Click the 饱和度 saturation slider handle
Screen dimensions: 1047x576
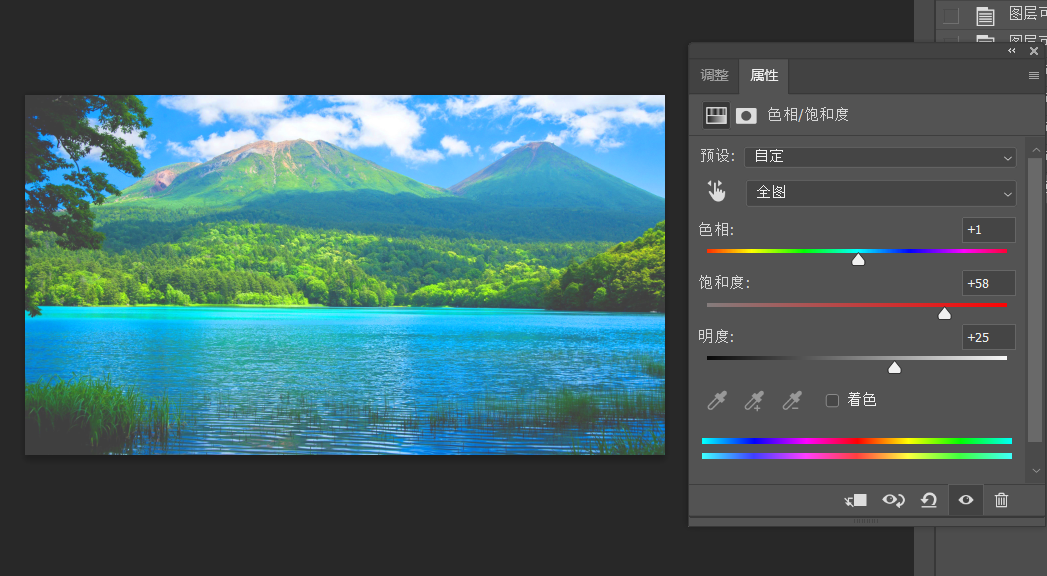point(944,314)
